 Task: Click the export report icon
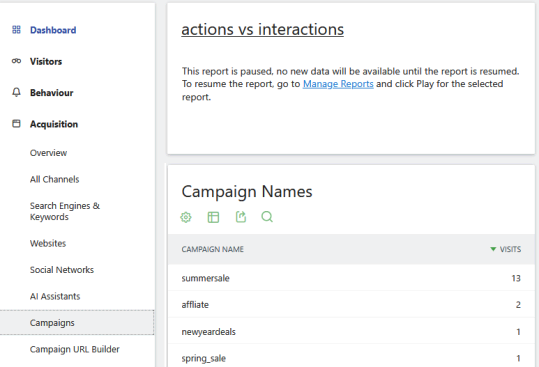point(241,217)
